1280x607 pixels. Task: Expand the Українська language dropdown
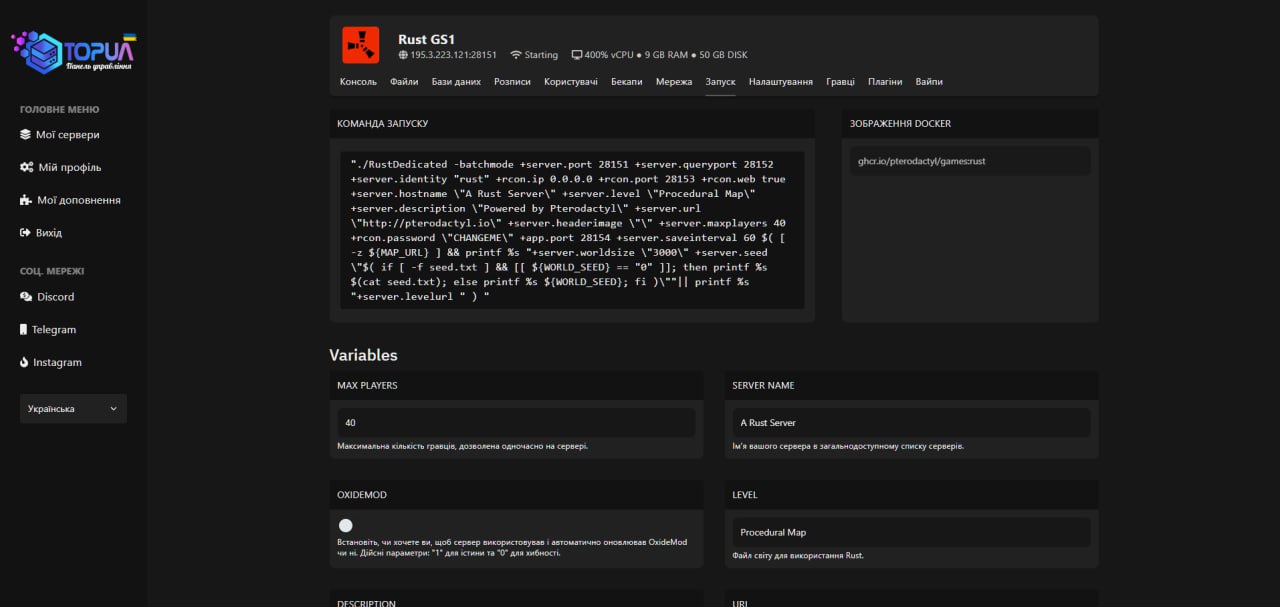[73, 409]
